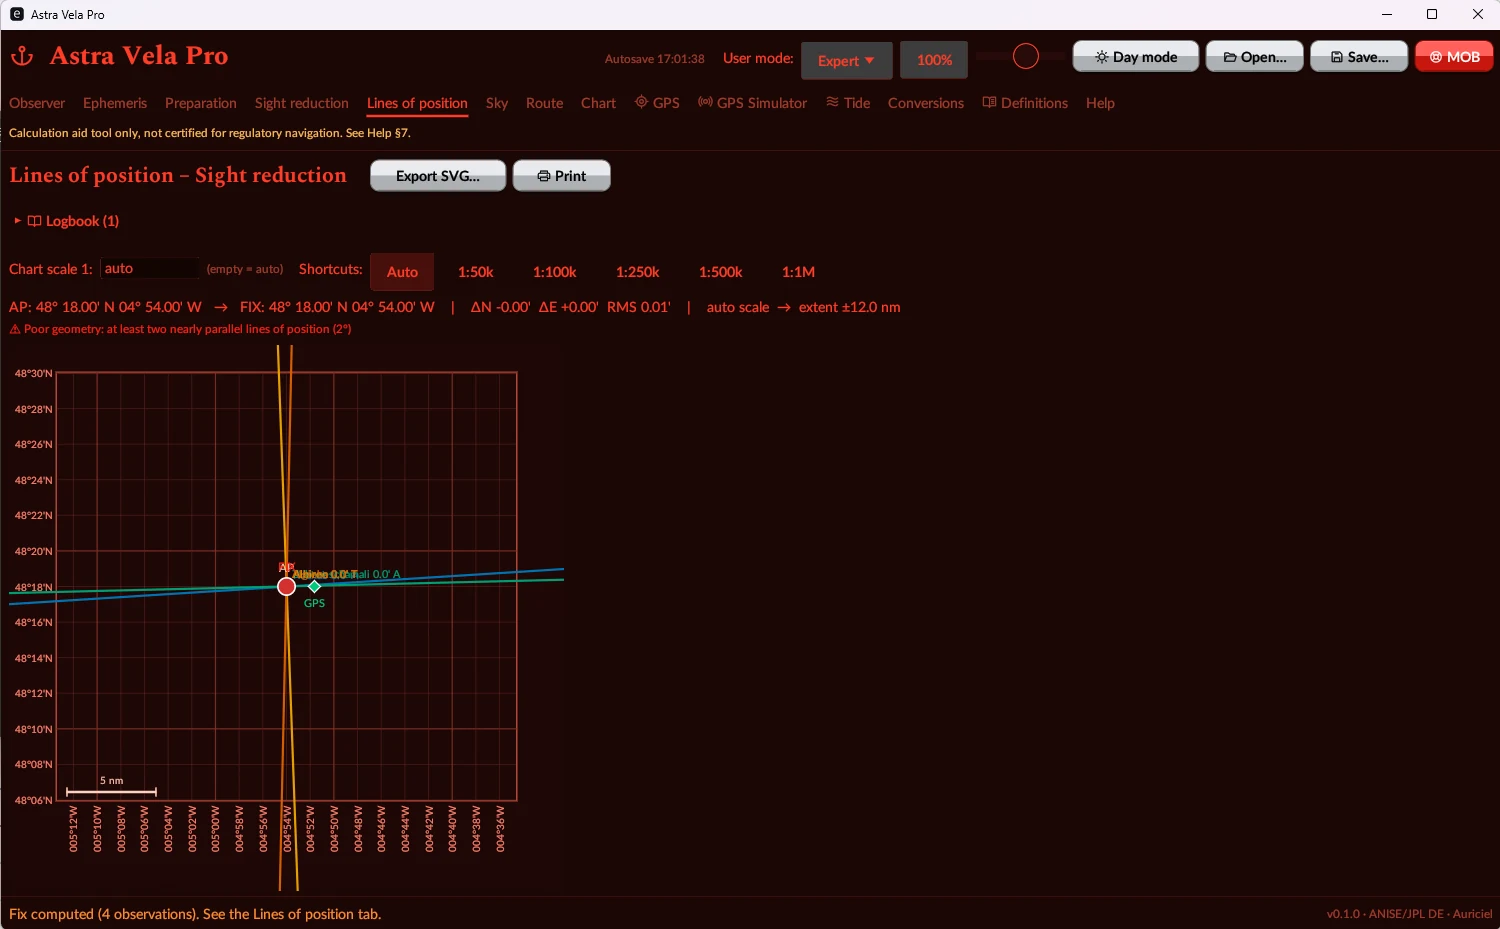Switch to the Sky tab

497,103
